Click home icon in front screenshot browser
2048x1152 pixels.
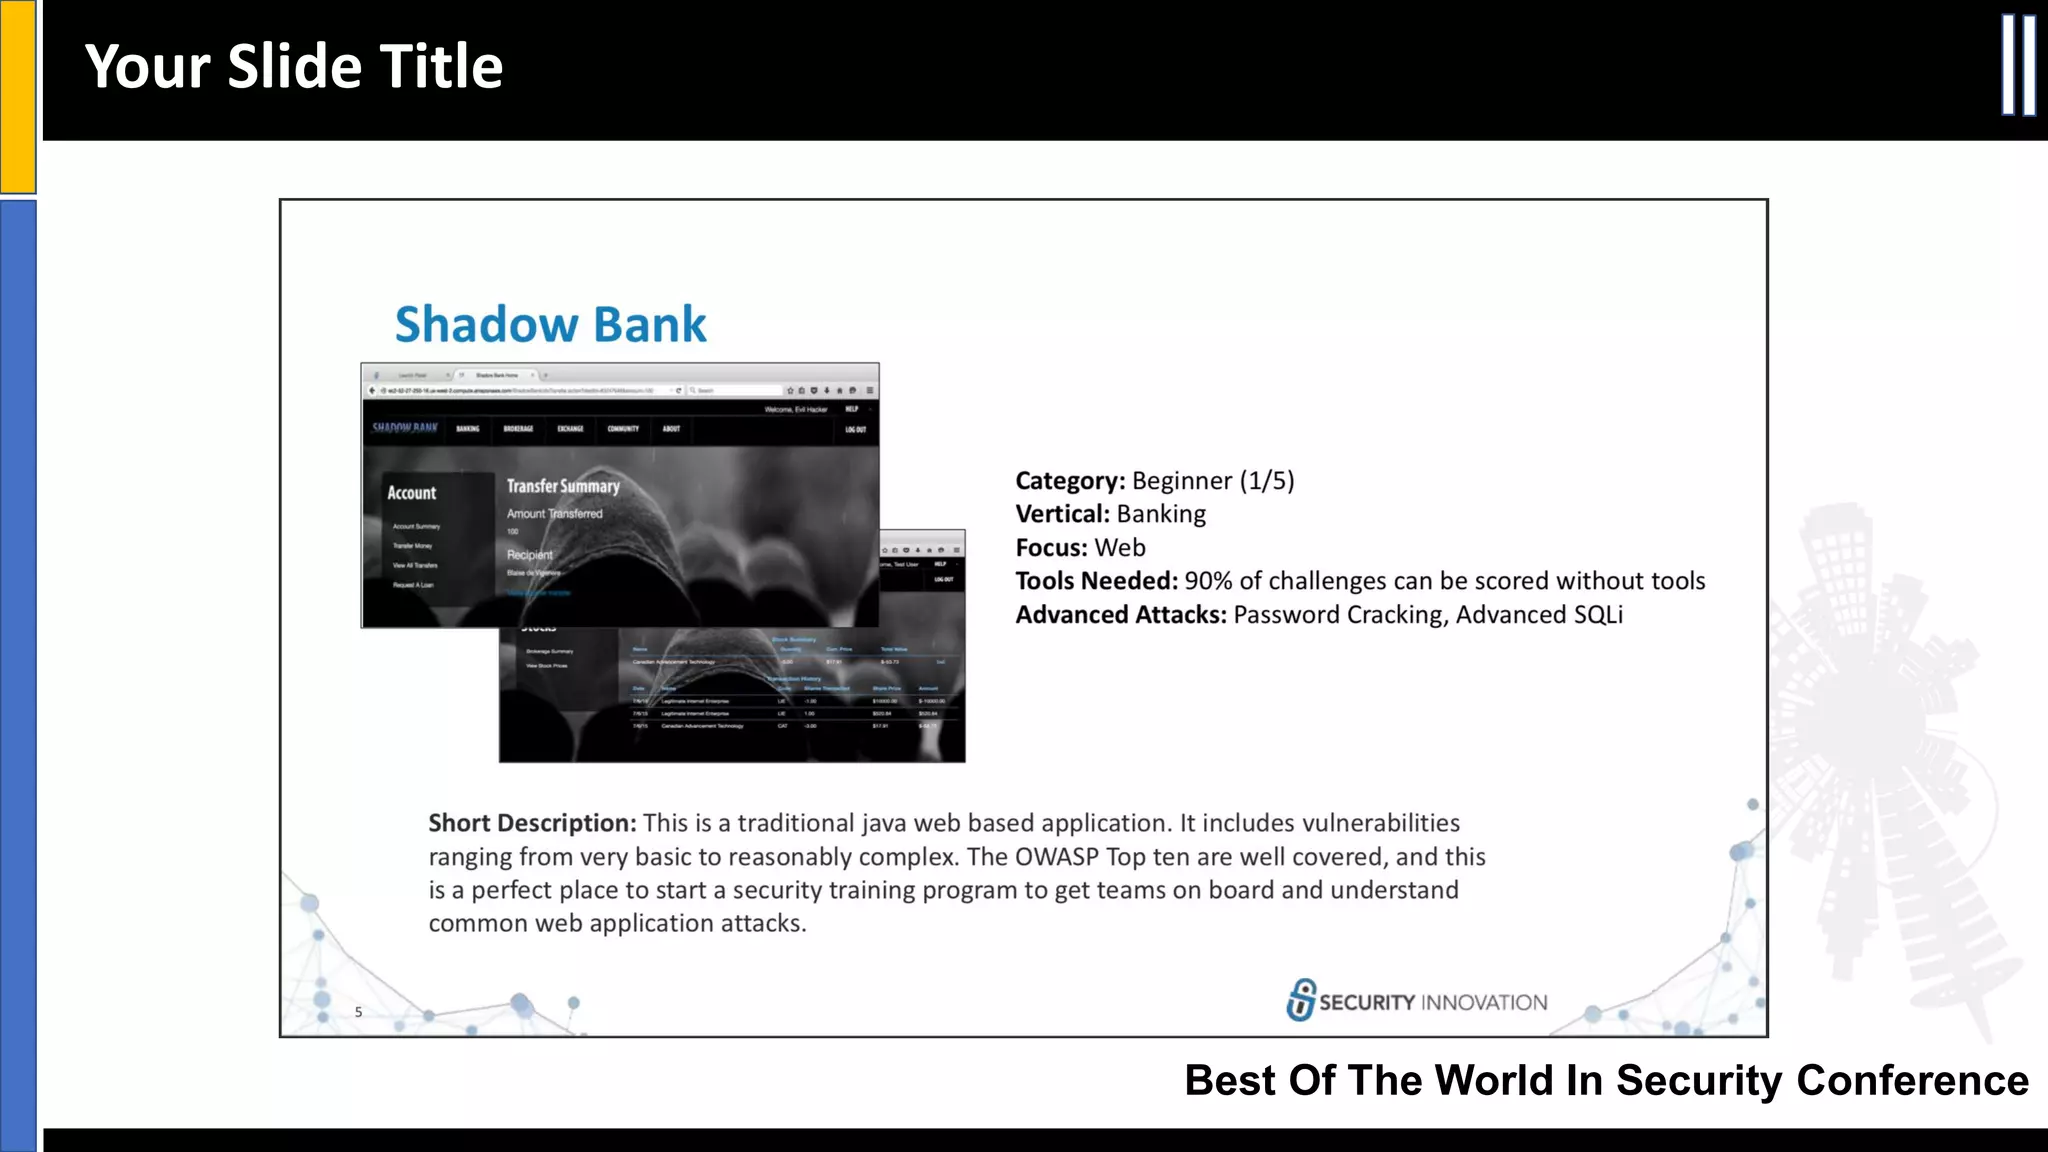click(x=839, y=390)
